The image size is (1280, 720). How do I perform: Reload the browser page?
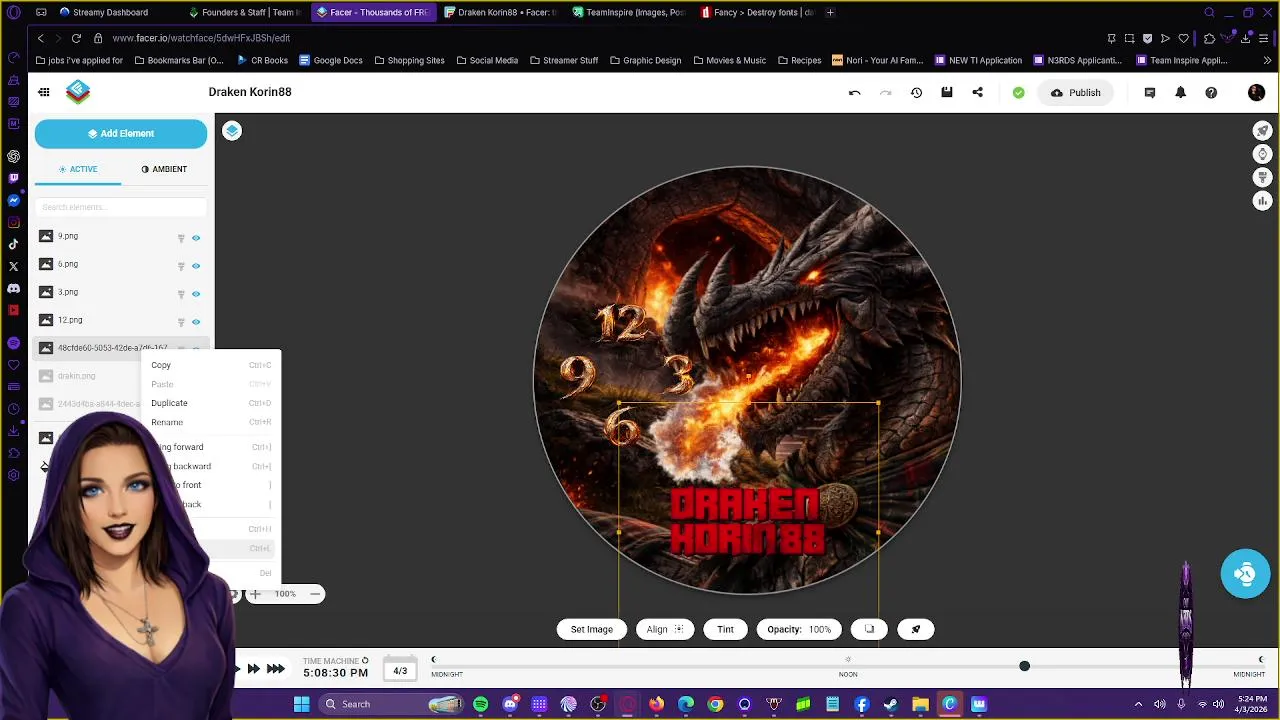(x=76, y=38)
